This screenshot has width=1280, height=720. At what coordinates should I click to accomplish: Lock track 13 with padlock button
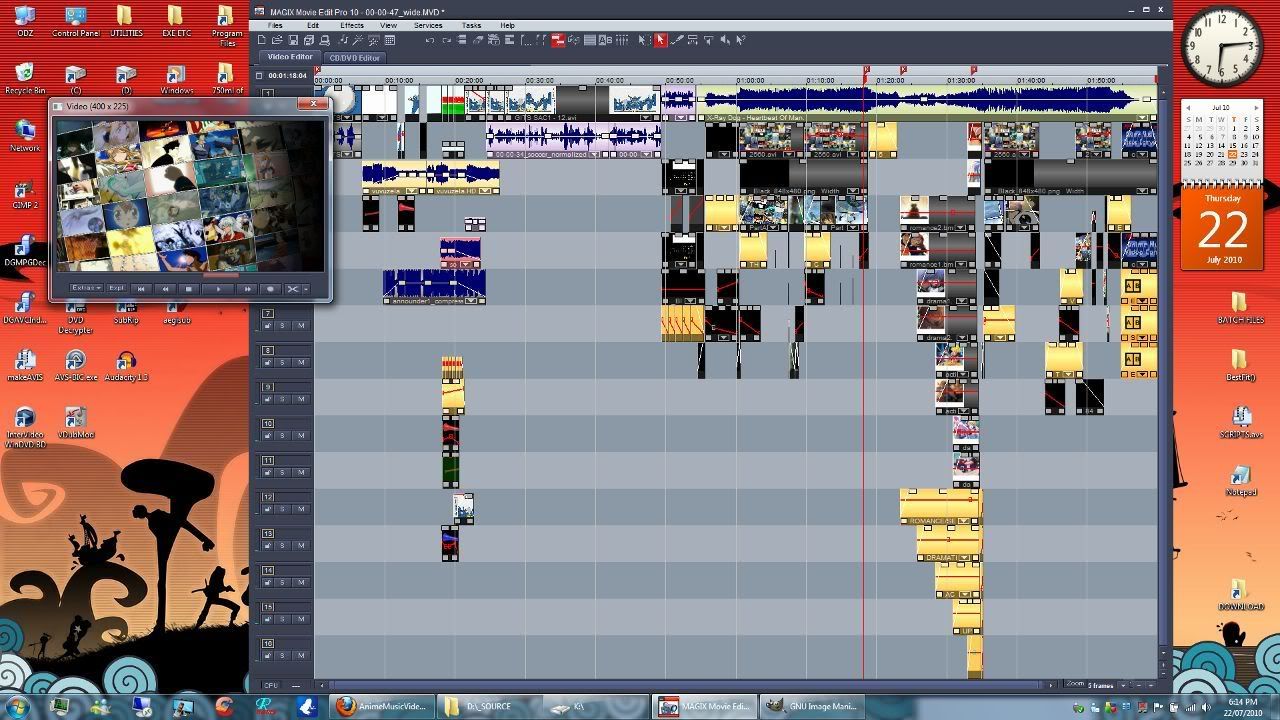[x=268, y=545]
